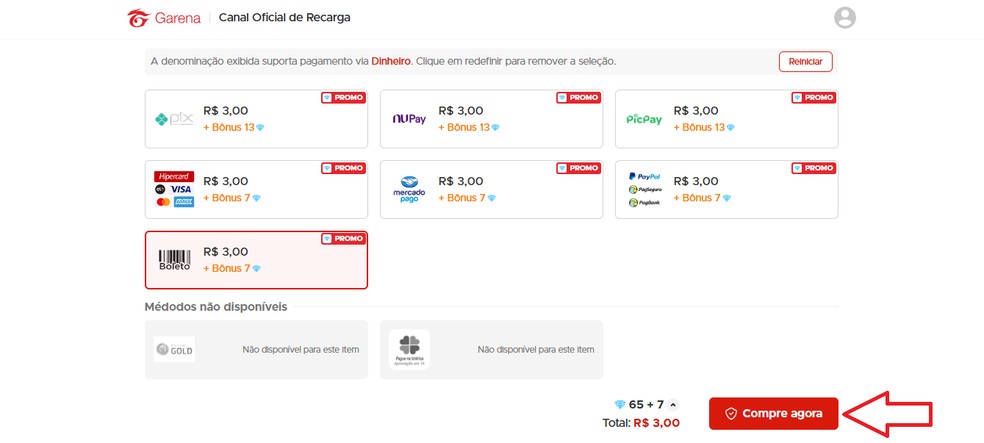984x443 pixels.
Task: Click the Total R$ 3,00 amount
Action: pyautogui.click(x=656, y=423)
